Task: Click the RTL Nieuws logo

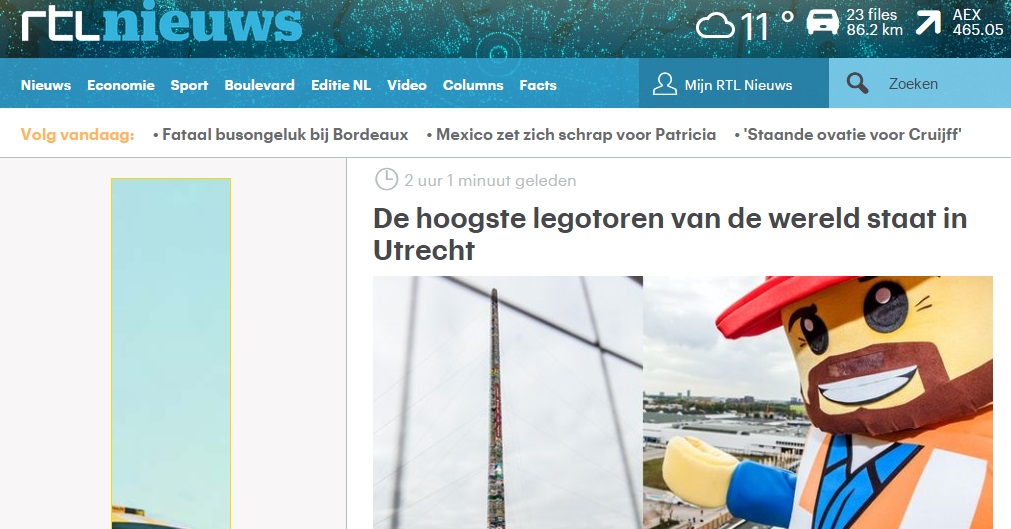Action: (161, 23)
